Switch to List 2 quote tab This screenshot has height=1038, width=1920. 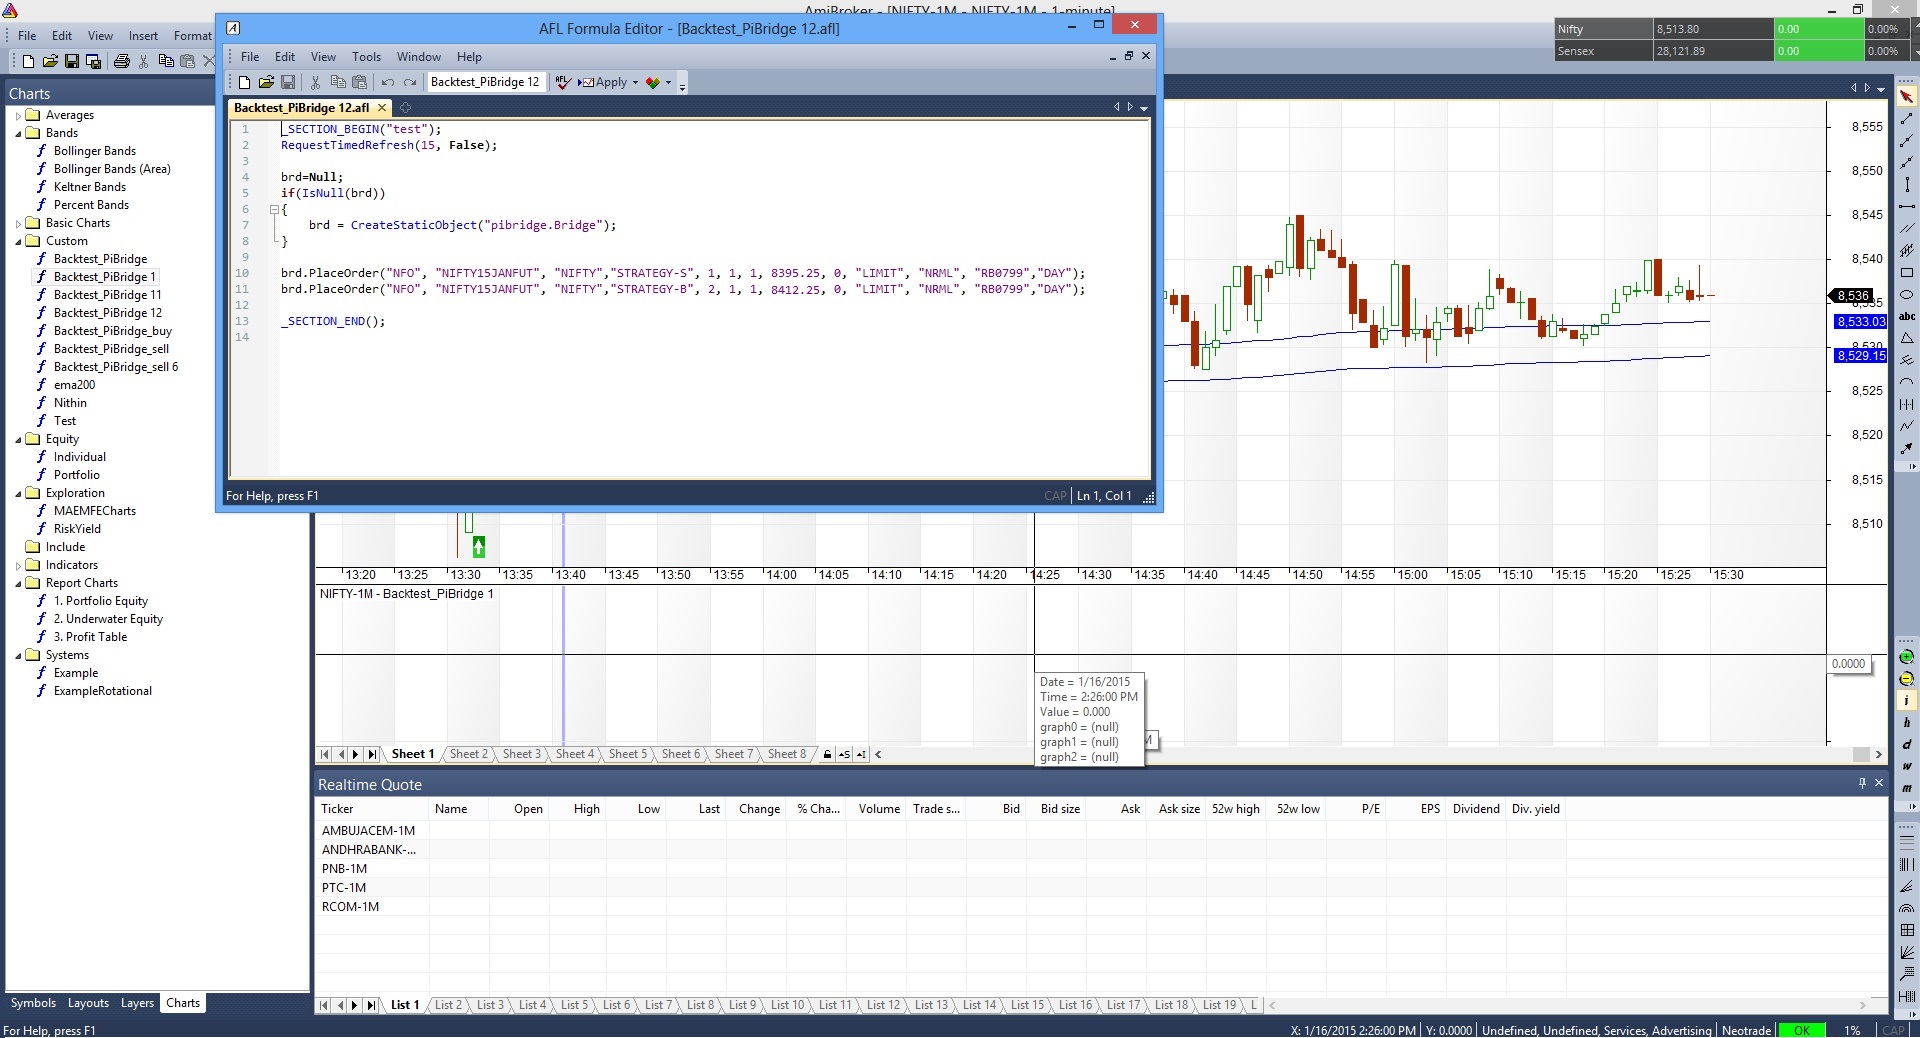pyautogui.click(x=448, y=1005)
